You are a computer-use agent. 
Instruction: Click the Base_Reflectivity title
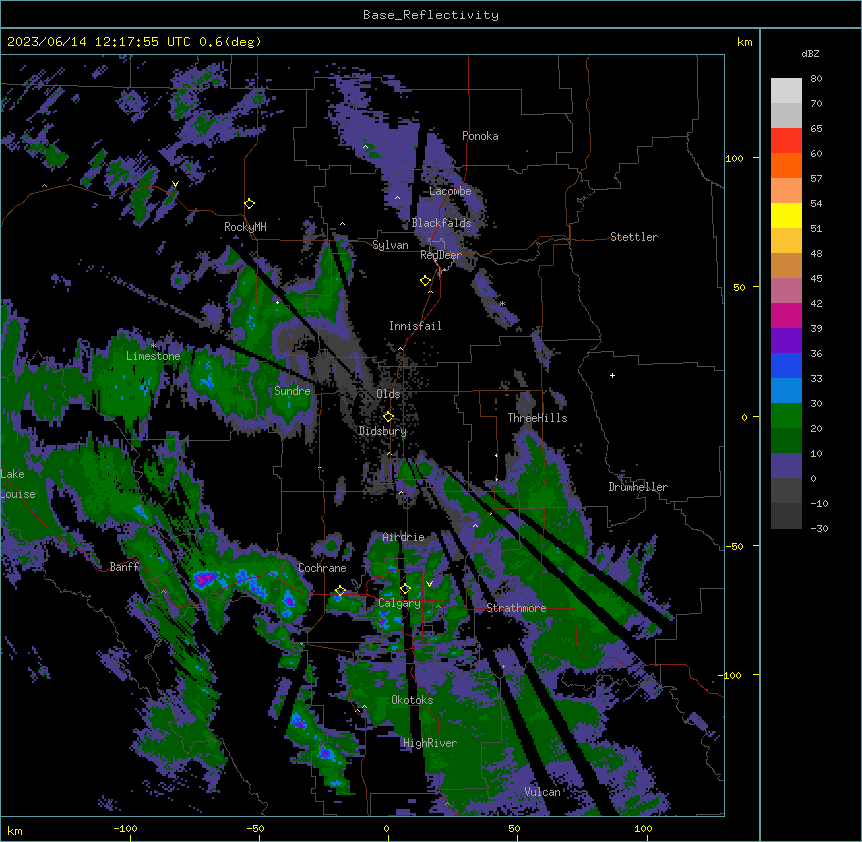coord(431,15)
